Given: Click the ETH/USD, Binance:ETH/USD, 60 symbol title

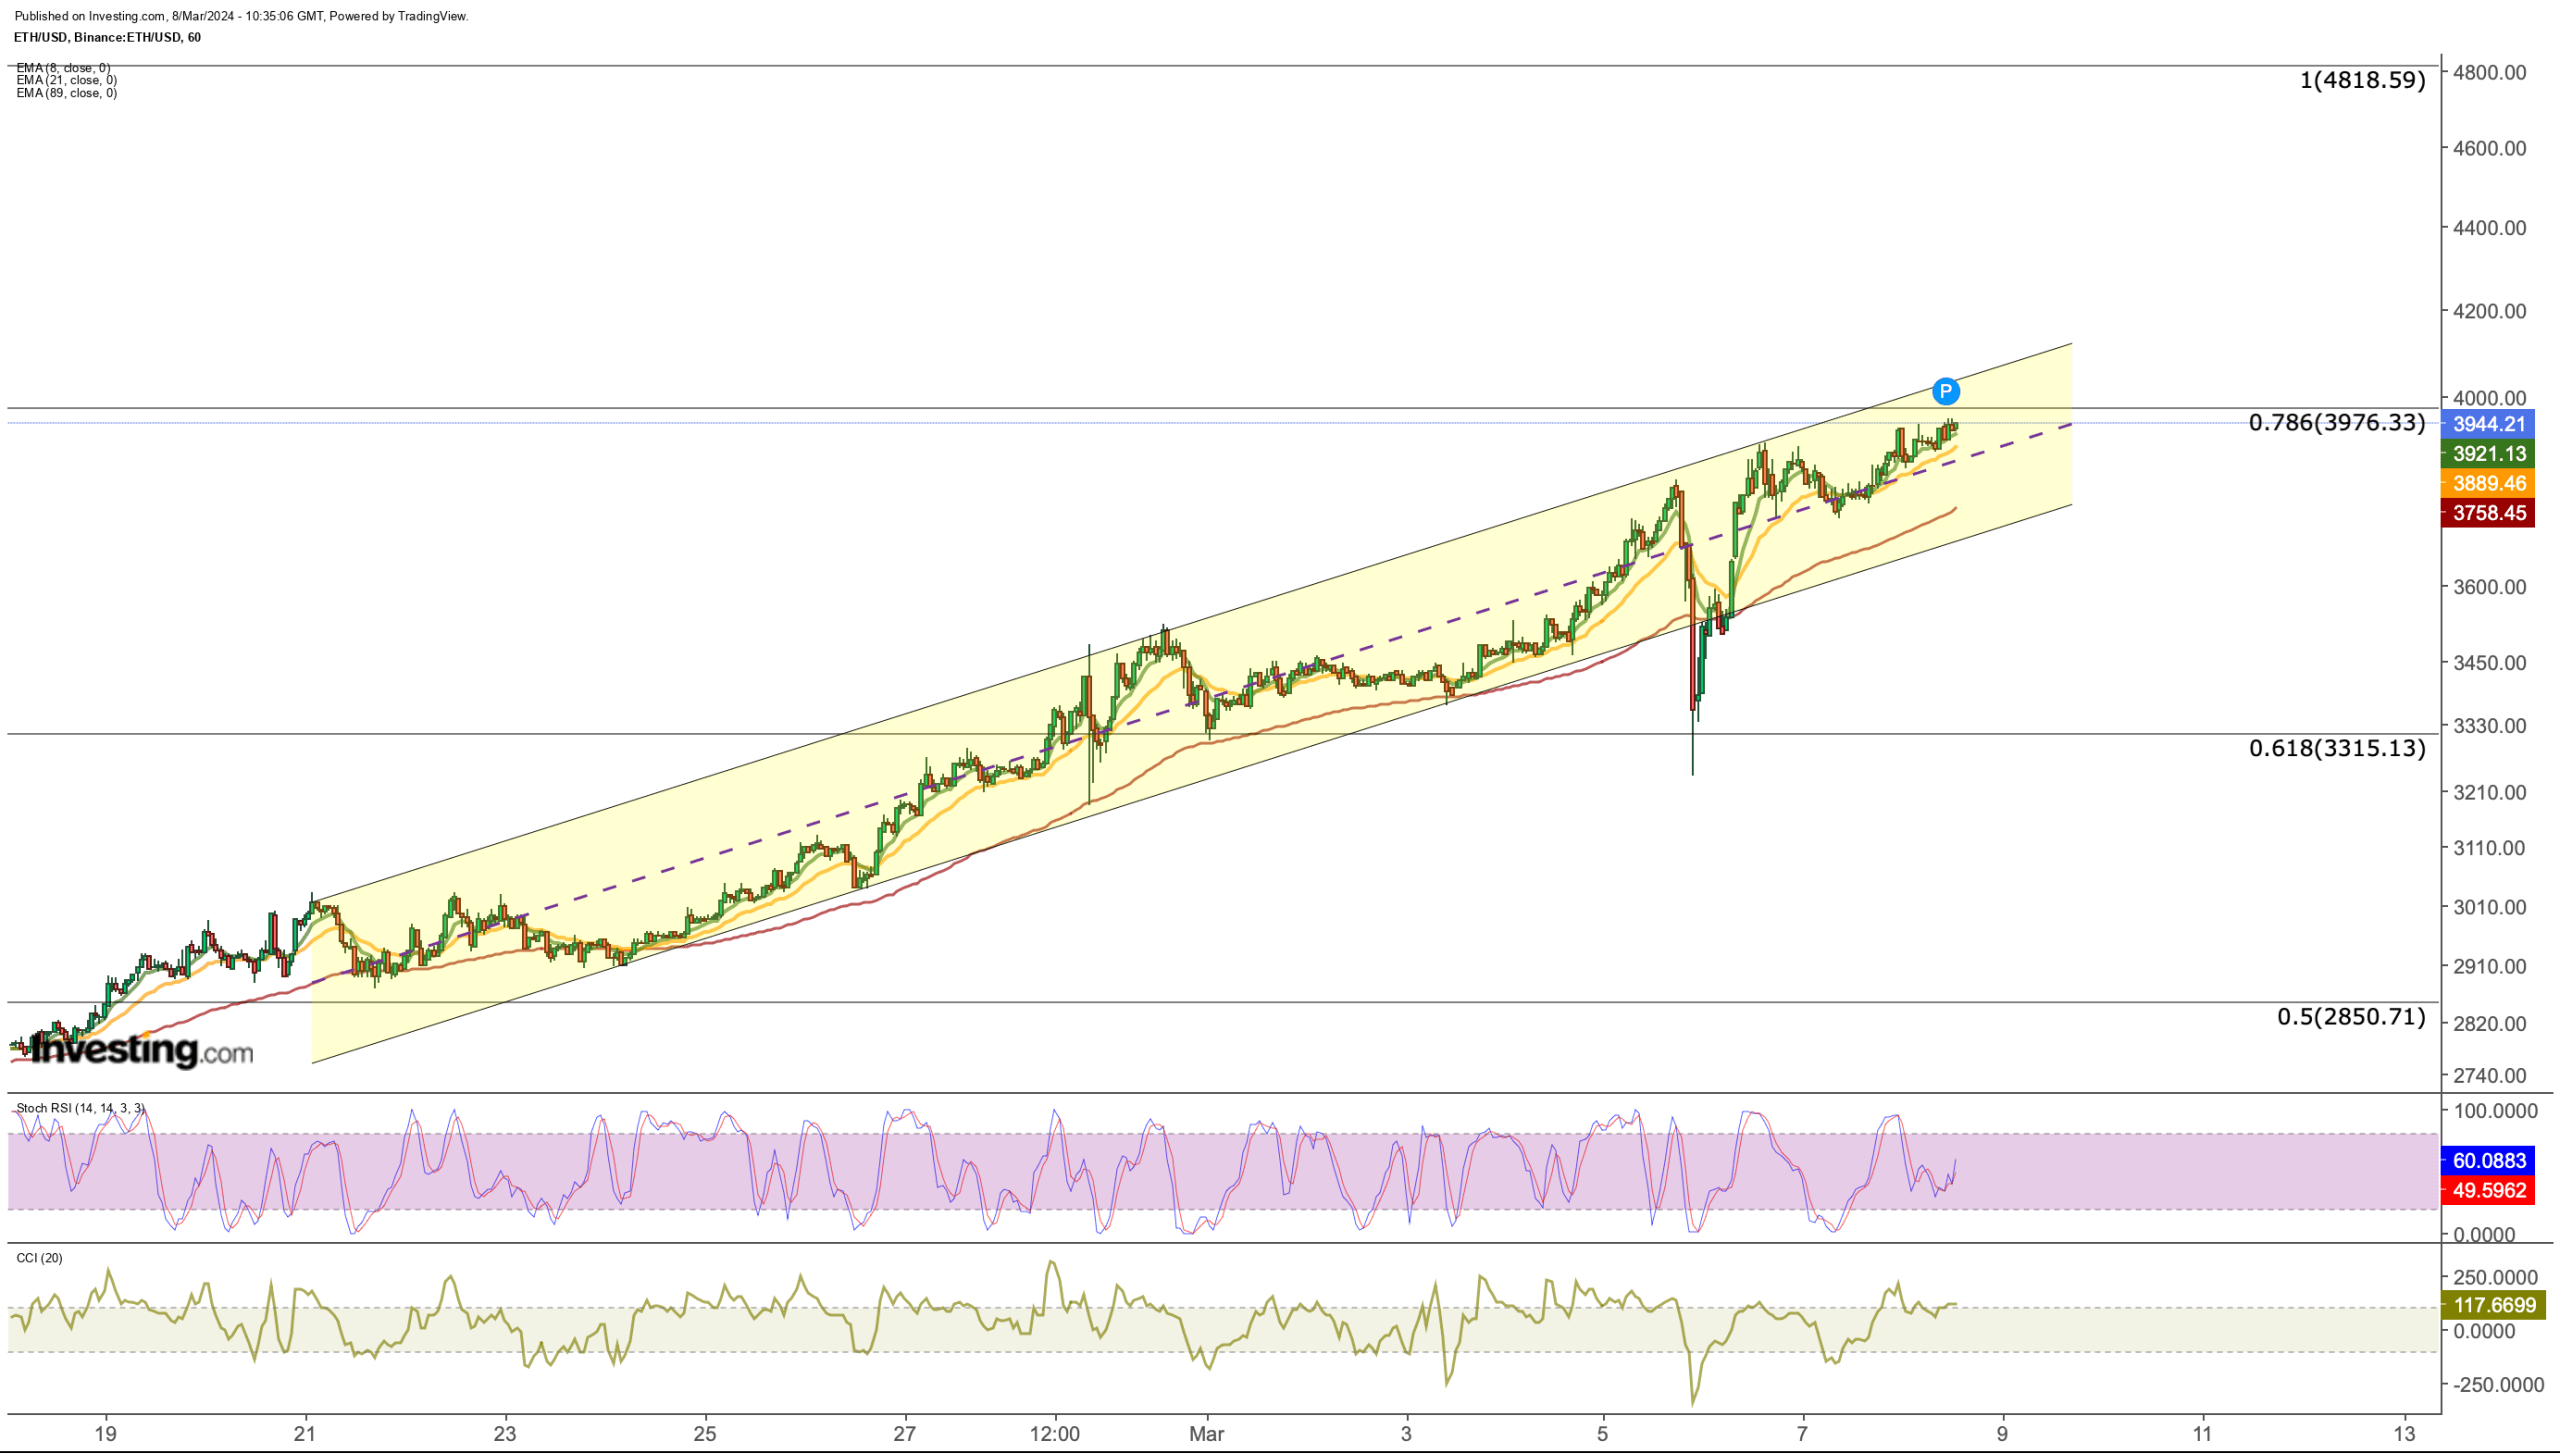Looking at the screenshot, I should [x=107, y=37].
